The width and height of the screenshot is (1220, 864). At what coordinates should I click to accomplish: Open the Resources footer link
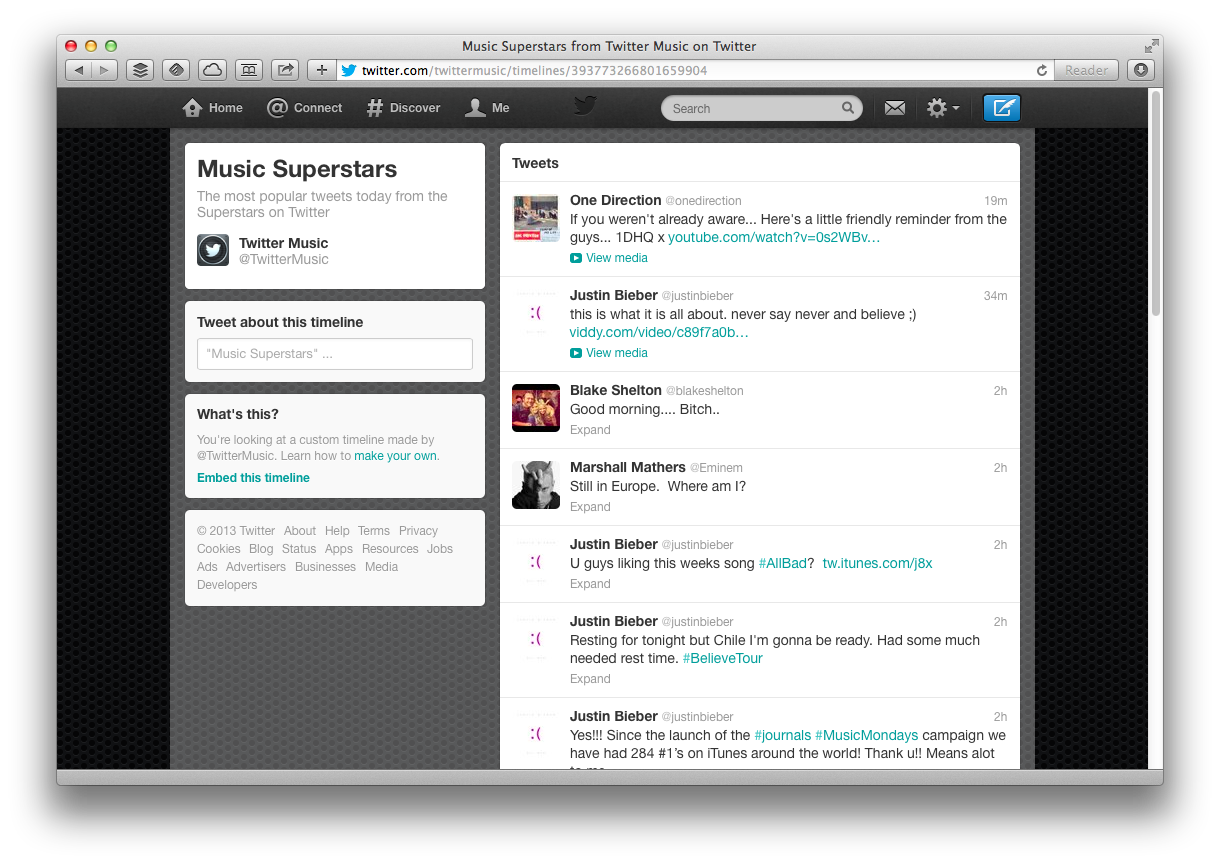(390, 549)
